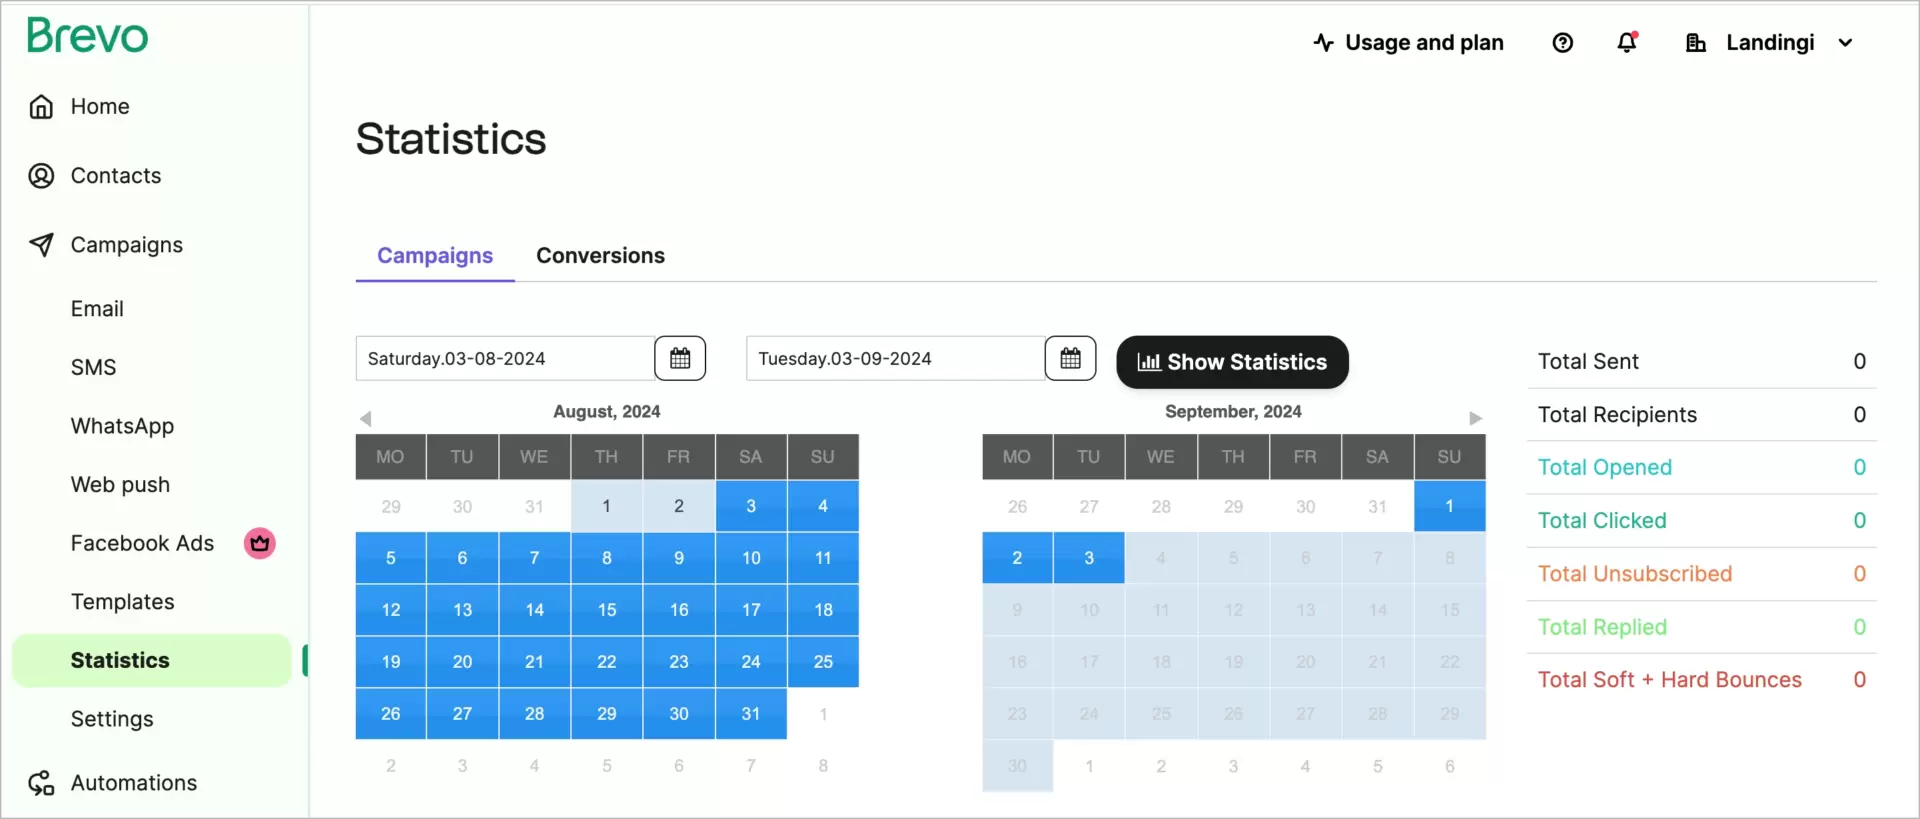1920x819 pixels.
Task: Open the start date calendar picker icon
Action: [x=680, y=358]
